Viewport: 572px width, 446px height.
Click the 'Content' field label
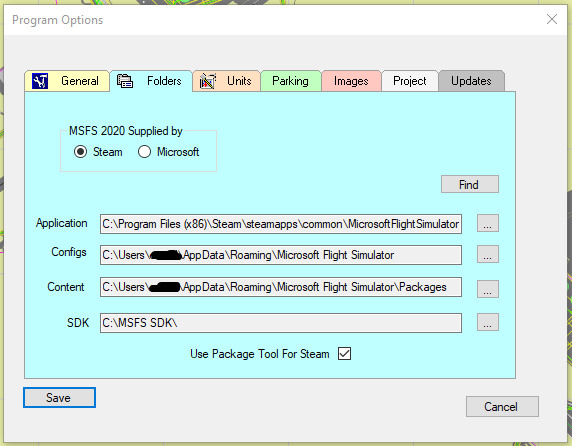pos(66,287)
